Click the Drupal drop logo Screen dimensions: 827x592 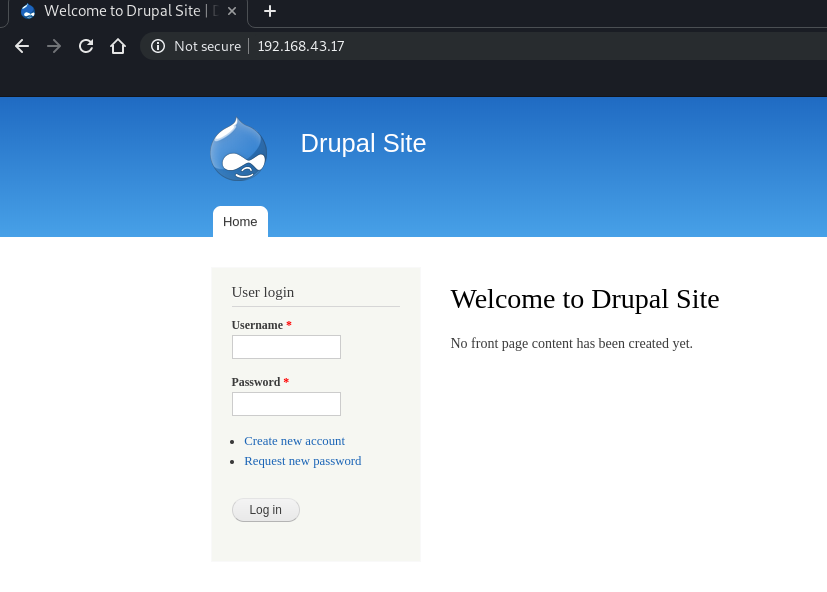(238, 149)
